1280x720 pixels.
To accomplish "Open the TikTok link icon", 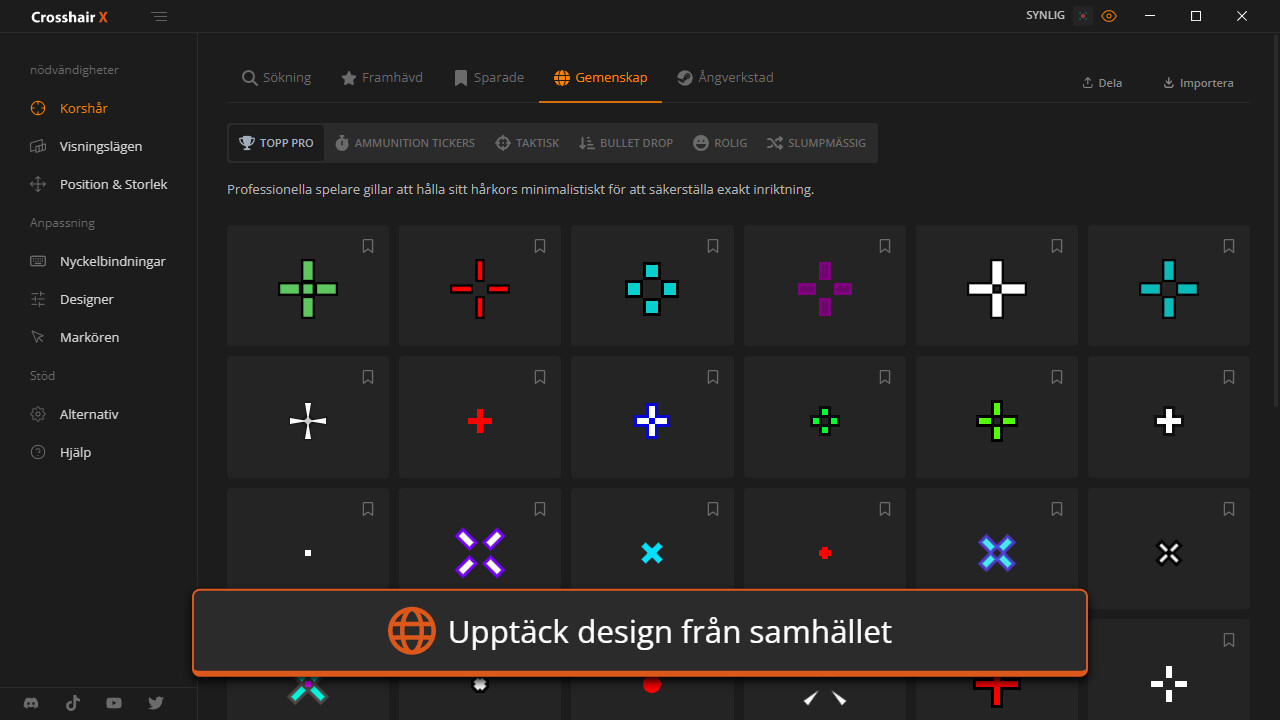I will pos(73,703).
